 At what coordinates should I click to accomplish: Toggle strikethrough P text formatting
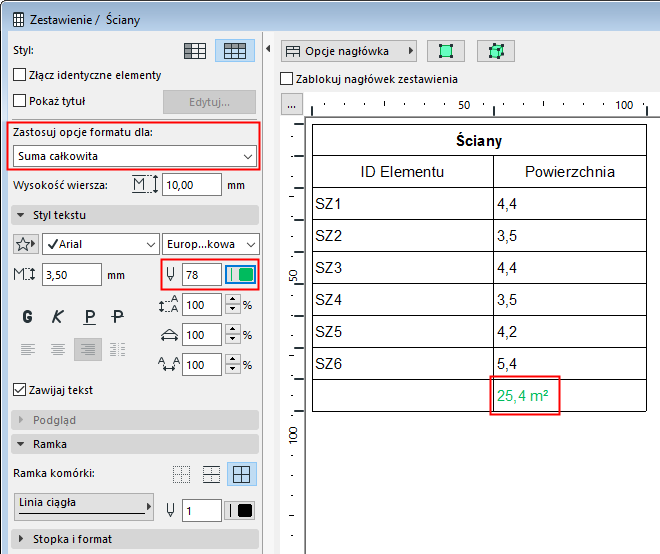[118, 316]
